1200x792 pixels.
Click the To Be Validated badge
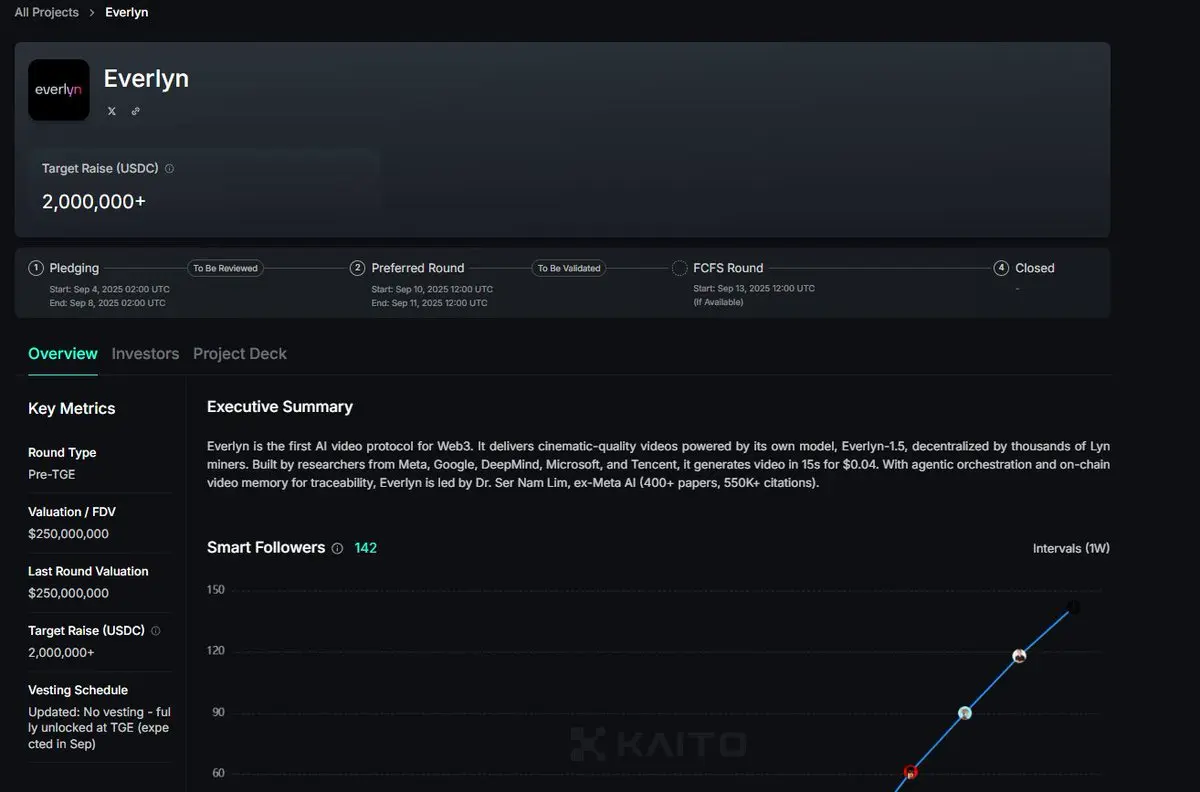tap(569, 268)
